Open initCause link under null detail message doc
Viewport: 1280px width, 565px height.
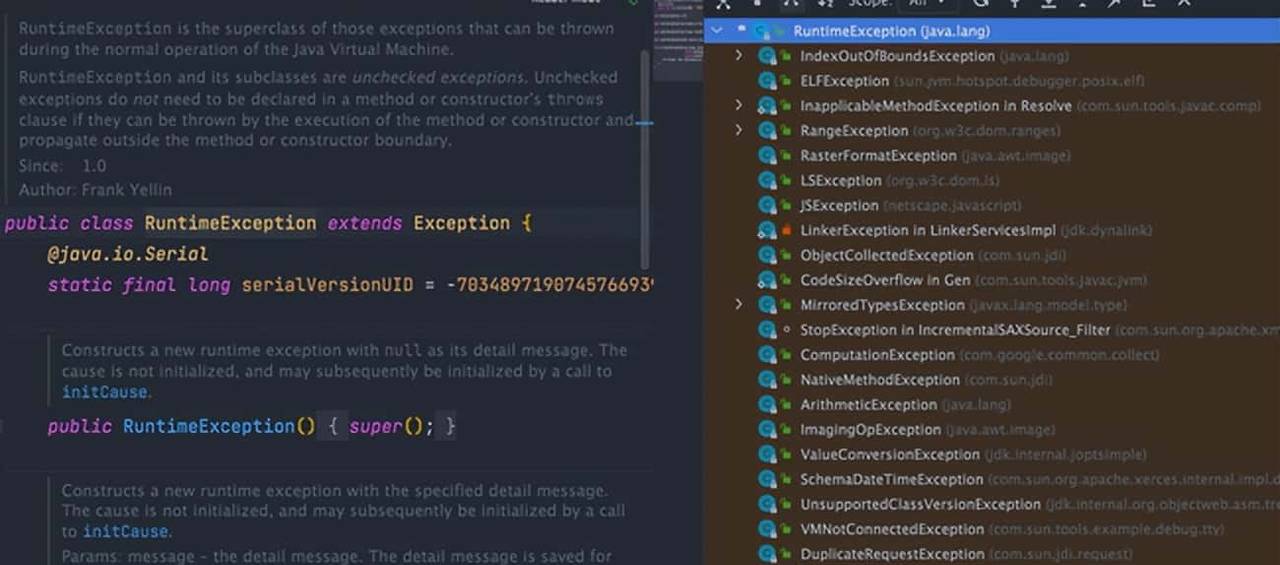point(104,392)
